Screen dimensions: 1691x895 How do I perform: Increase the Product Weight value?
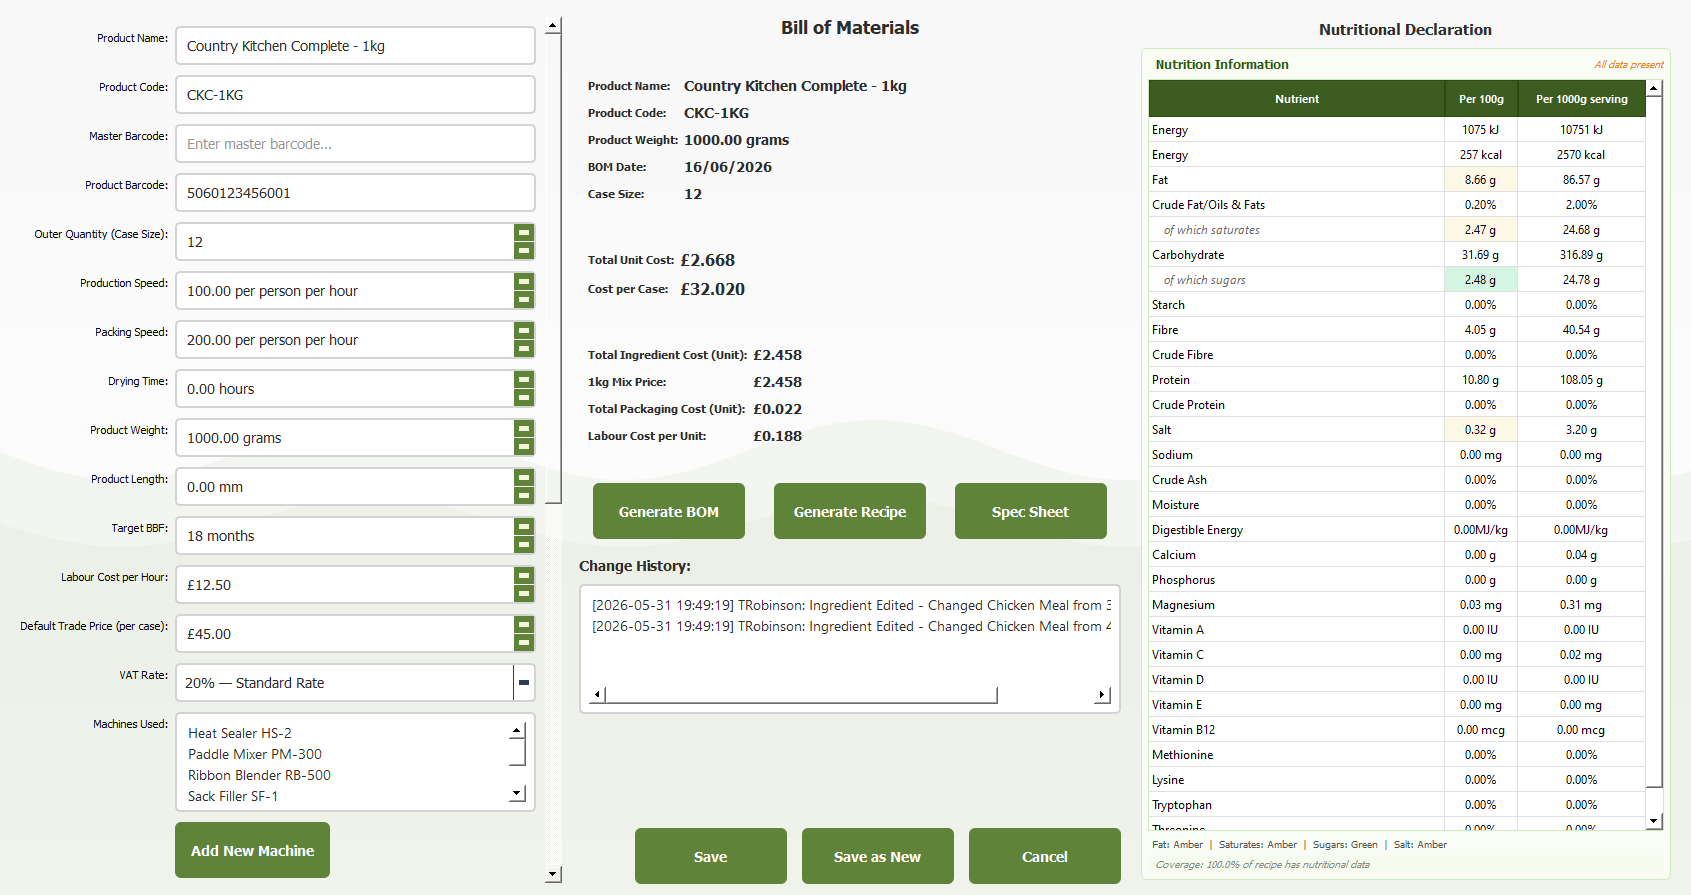pos(524,429)
